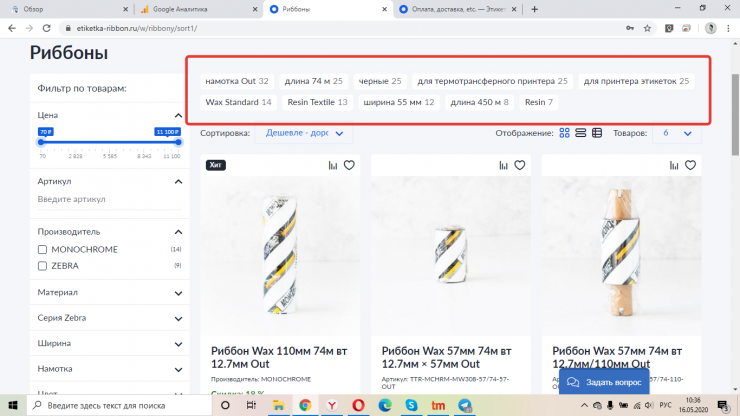This screenshot has width=740, height=416.
Task: Select the Риббоны browser tab
Action: coord(328,9)
